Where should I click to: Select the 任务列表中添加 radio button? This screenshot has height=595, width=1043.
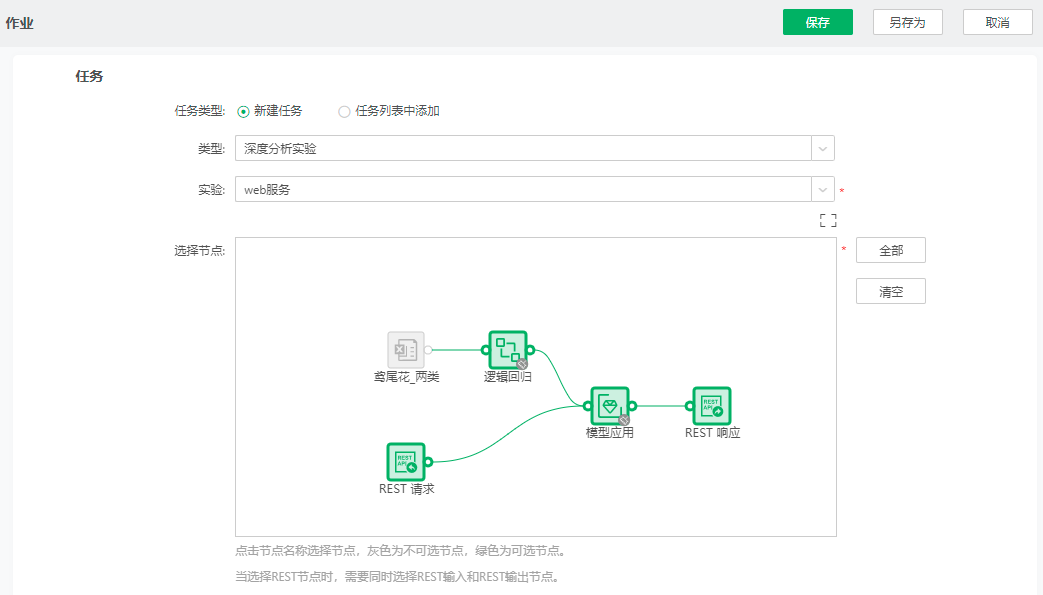pos(343,112)
